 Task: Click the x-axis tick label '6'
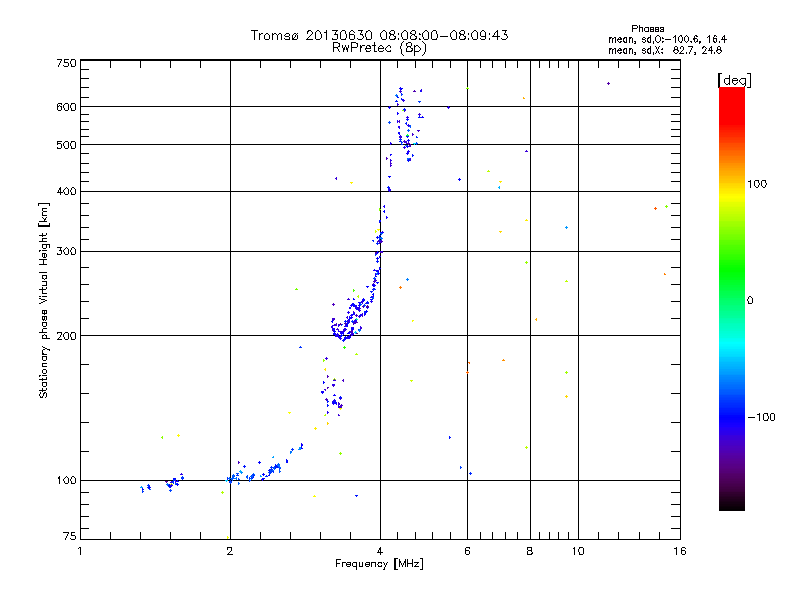click(x=467, y=551)
